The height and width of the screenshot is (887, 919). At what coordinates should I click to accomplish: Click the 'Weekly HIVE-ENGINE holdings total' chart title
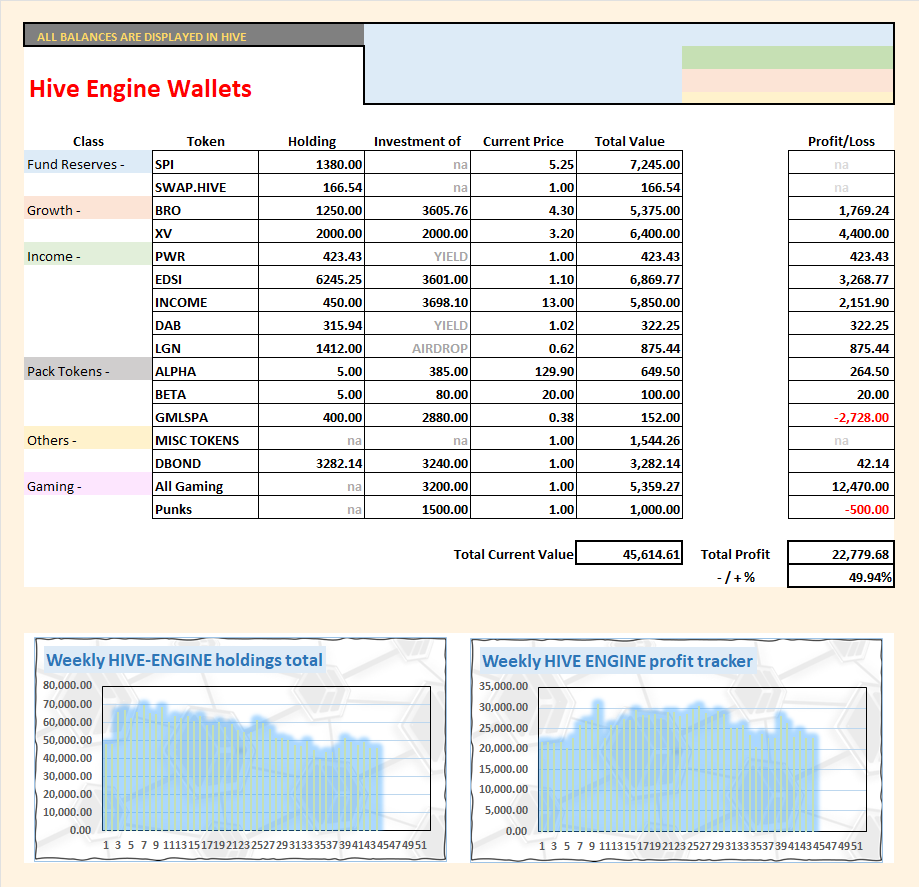[184, 660]
